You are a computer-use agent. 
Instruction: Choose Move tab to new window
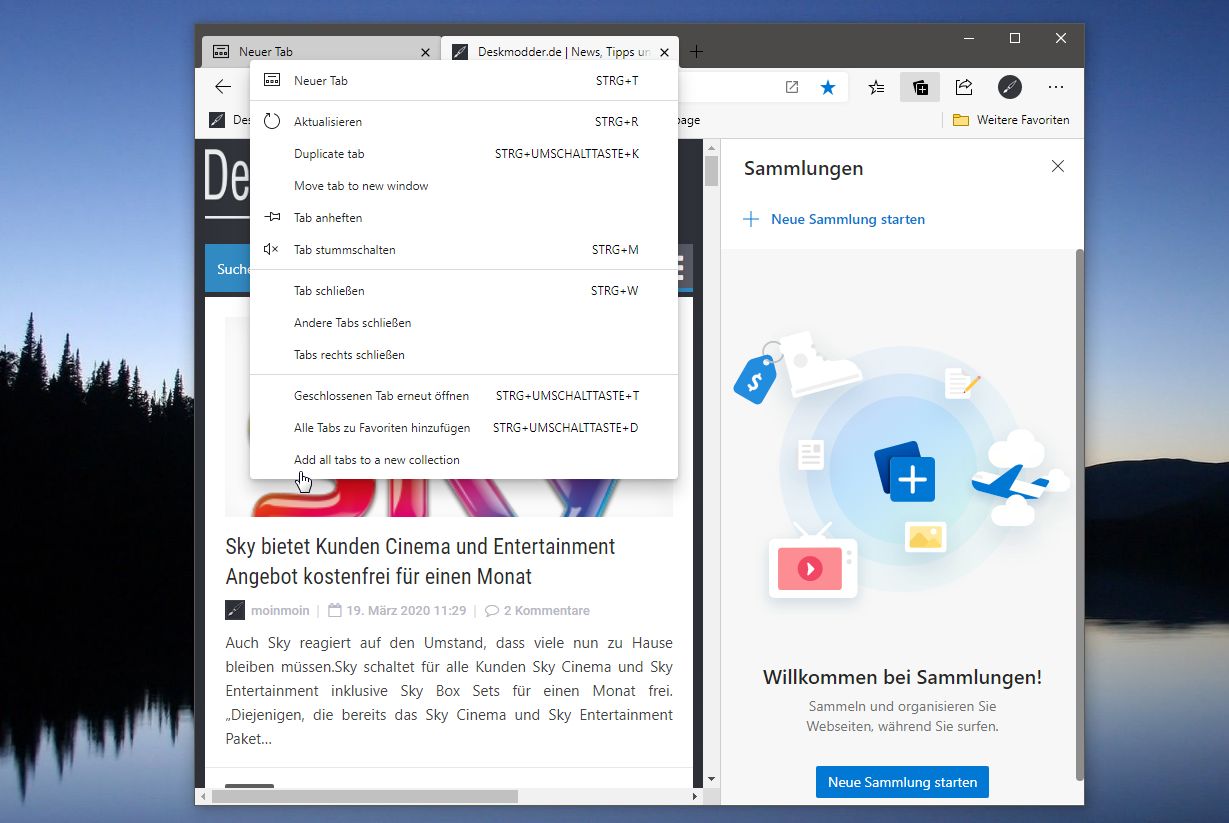464,186
